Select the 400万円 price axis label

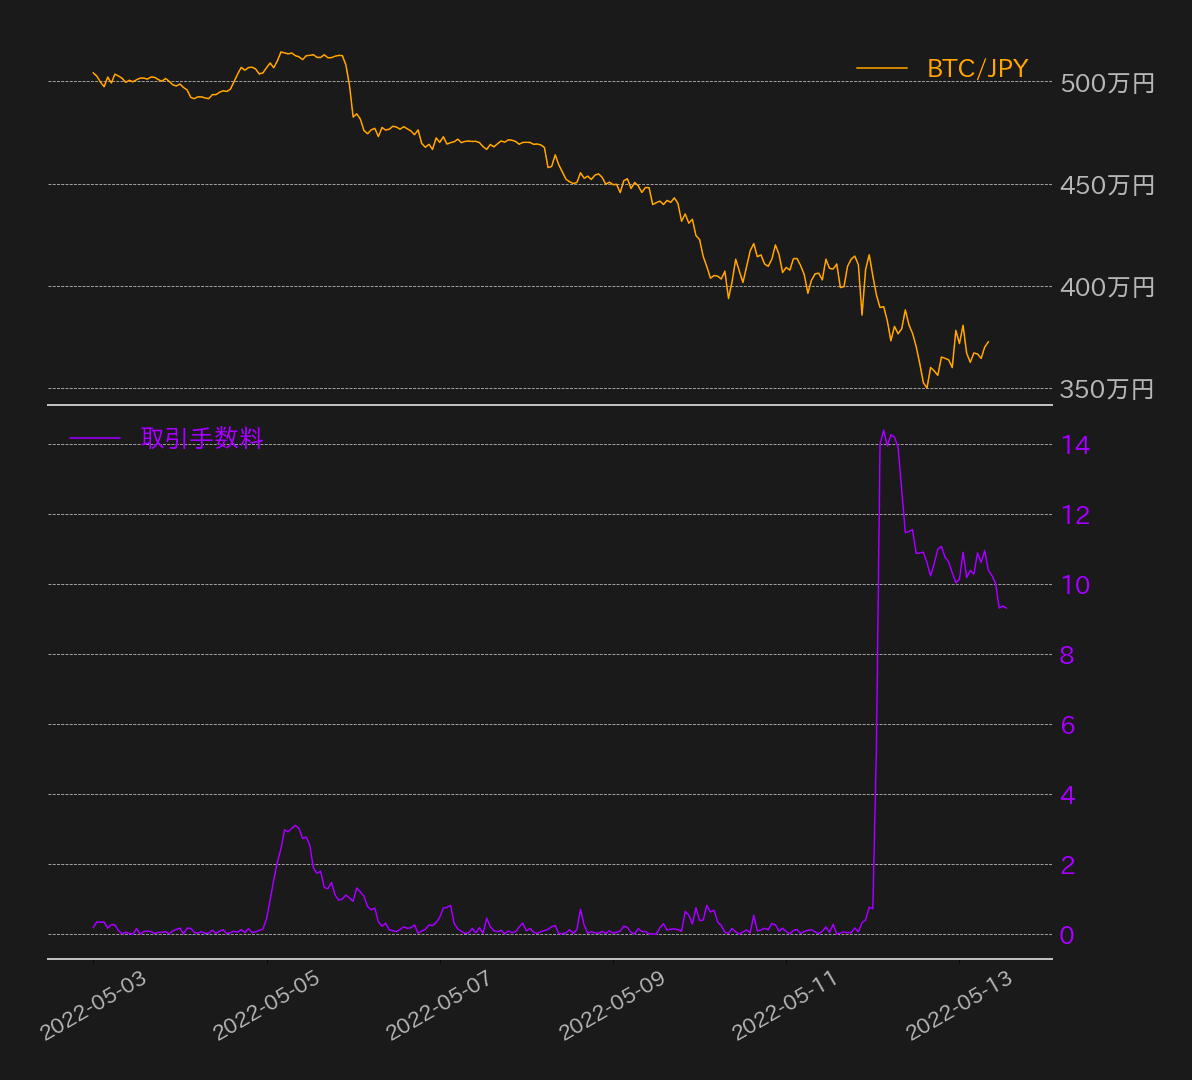pyautogui.click(x=1107, y=287)
